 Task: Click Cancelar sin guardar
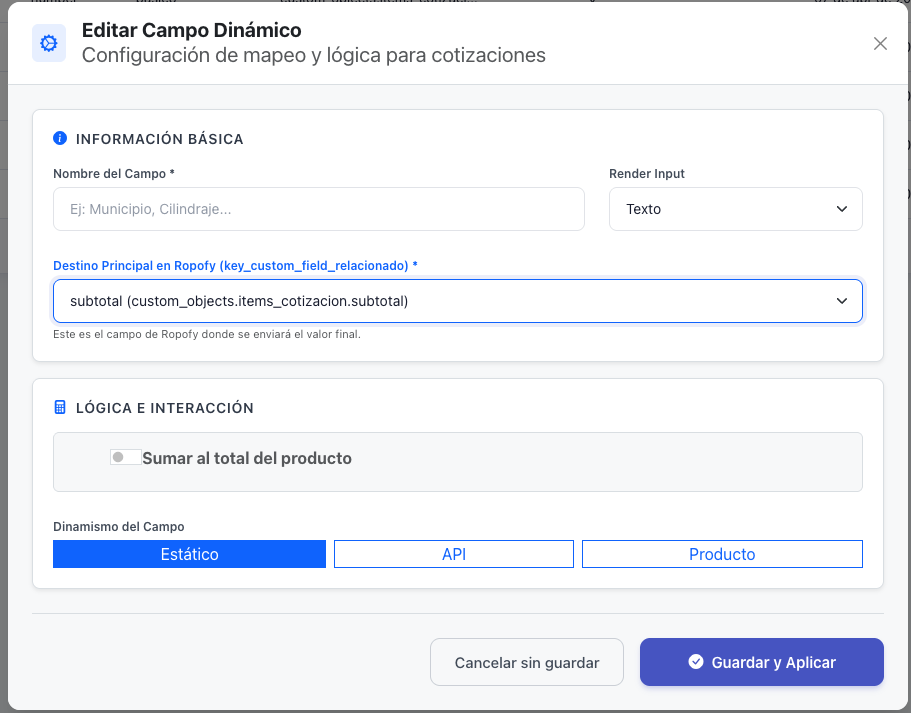coord(527,662)
